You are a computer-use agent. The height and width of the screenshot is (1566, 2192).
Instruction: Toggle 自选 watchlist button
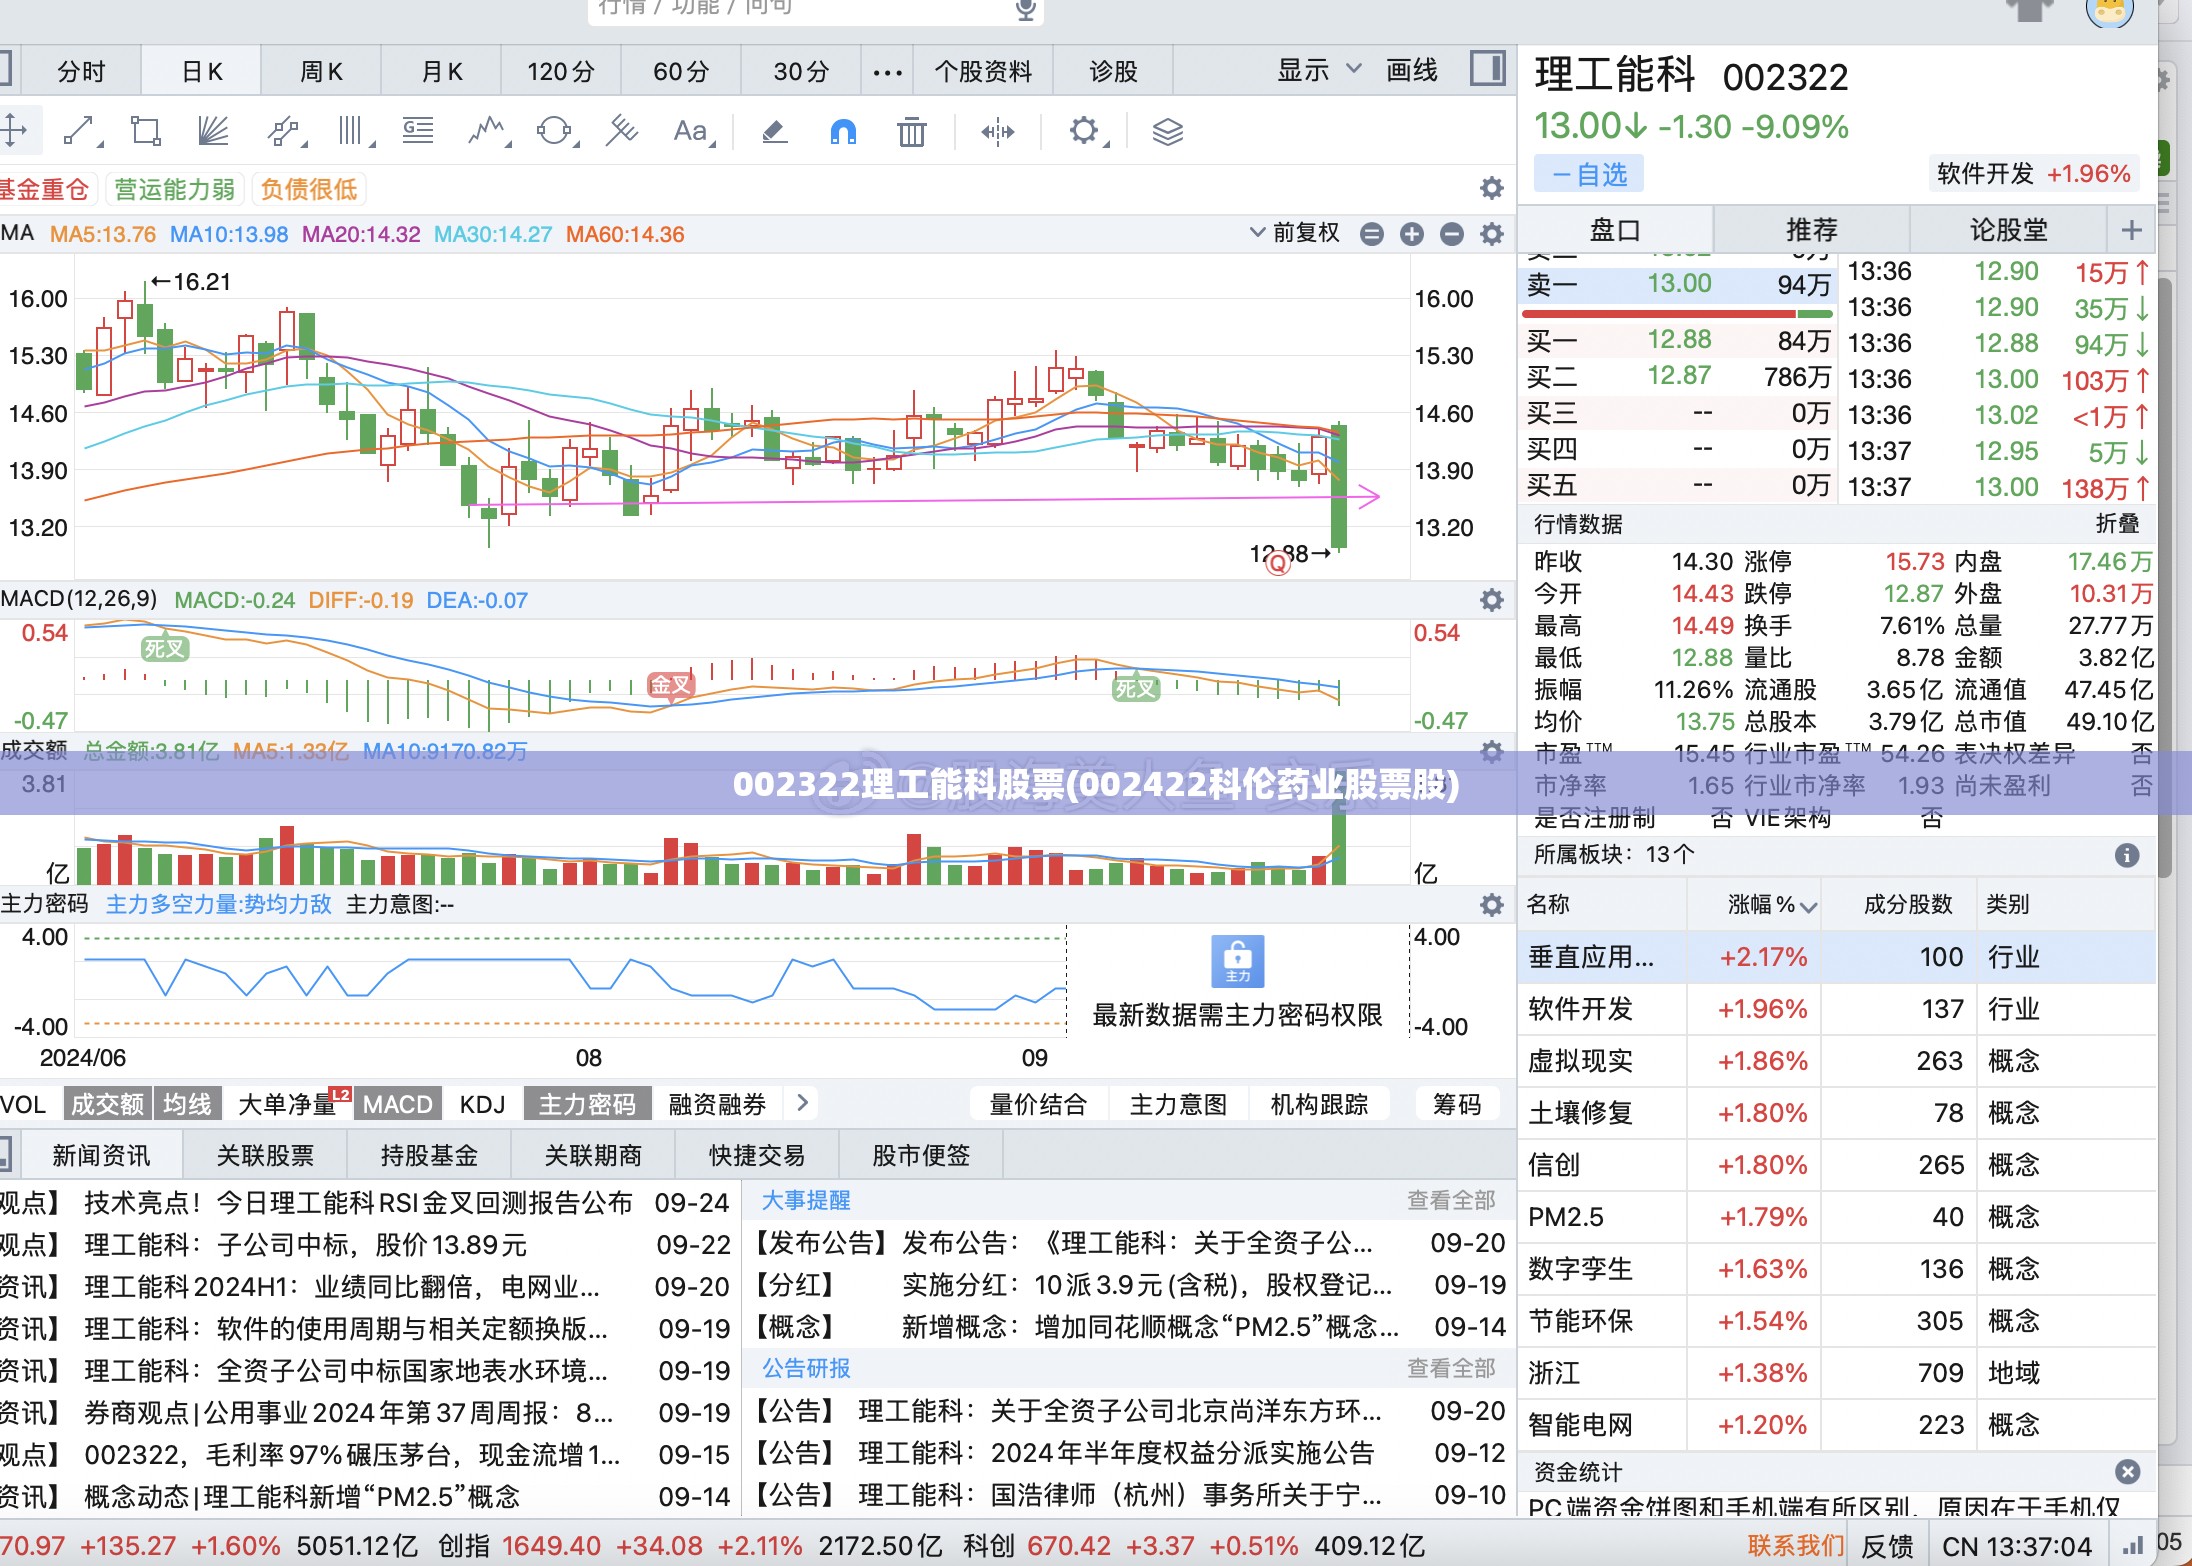tap(1589, 175)
